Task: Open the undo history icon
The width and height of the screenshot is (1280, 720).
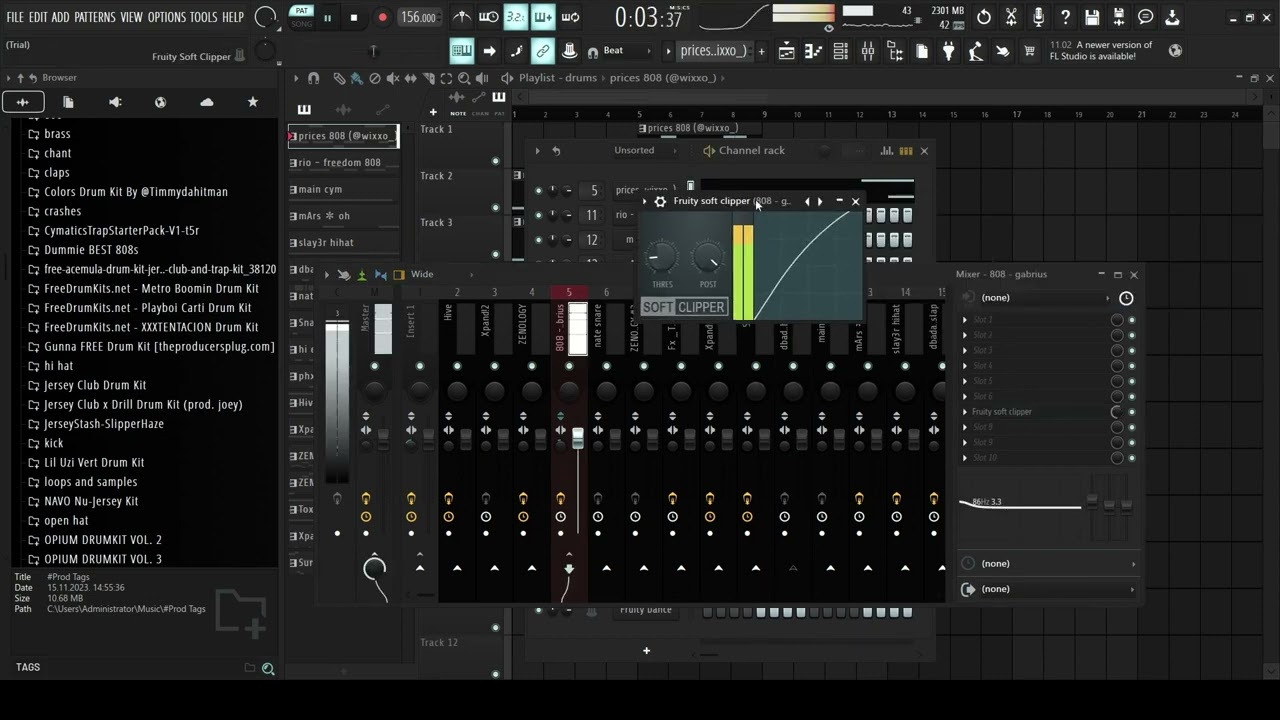Action: (984, 17)
